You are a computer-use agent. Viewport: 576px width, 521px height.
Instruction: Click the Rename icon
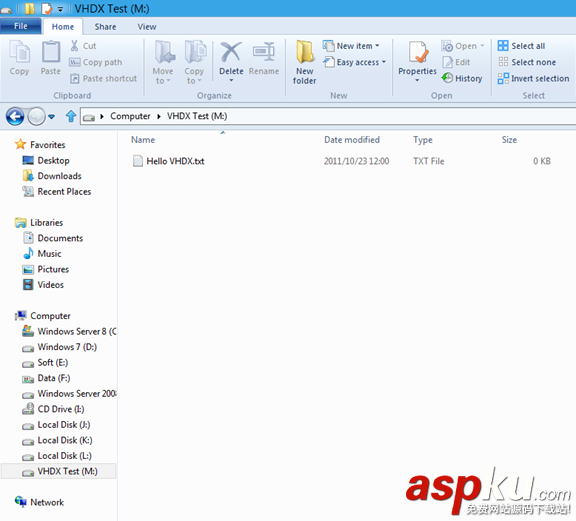click(264, 52)
